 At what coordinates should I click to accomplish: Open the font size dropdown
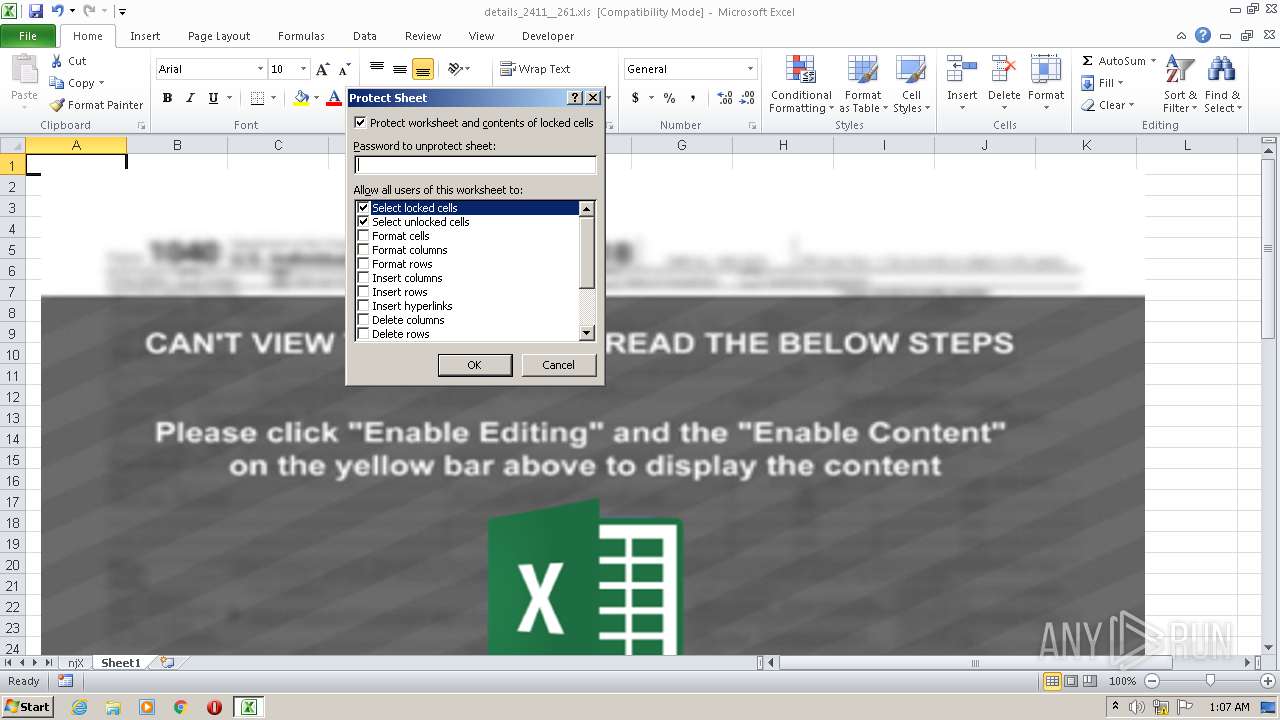(x=303, y=69)
